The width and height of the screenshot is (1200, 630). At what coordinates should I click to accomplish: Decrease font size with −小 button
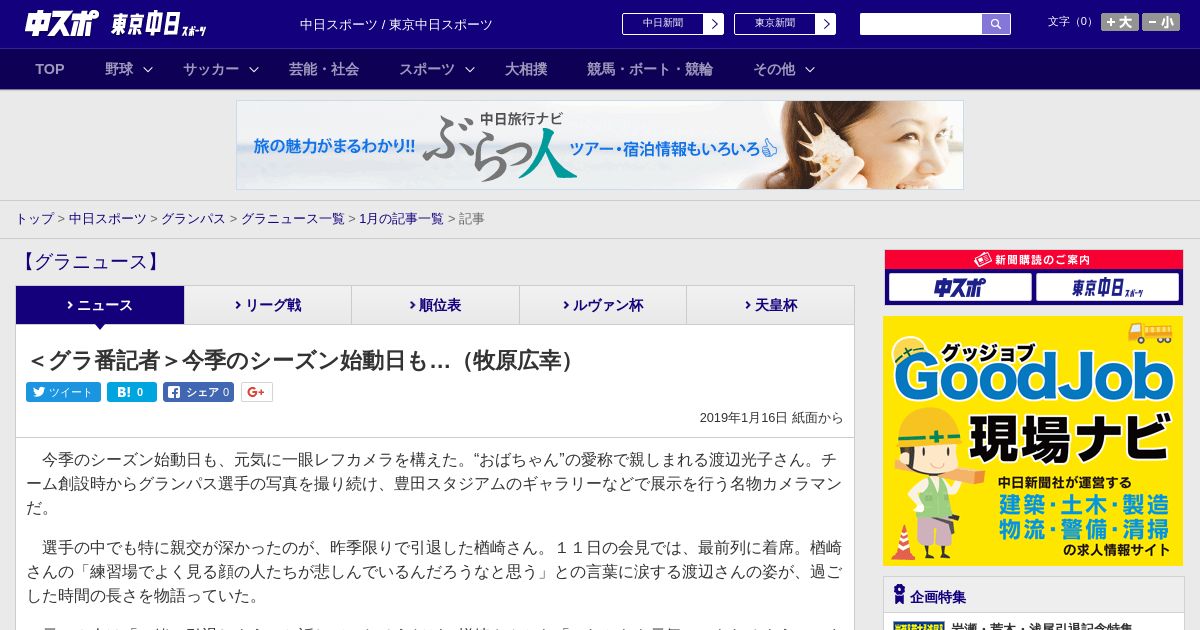click(x=1161, y=22)
